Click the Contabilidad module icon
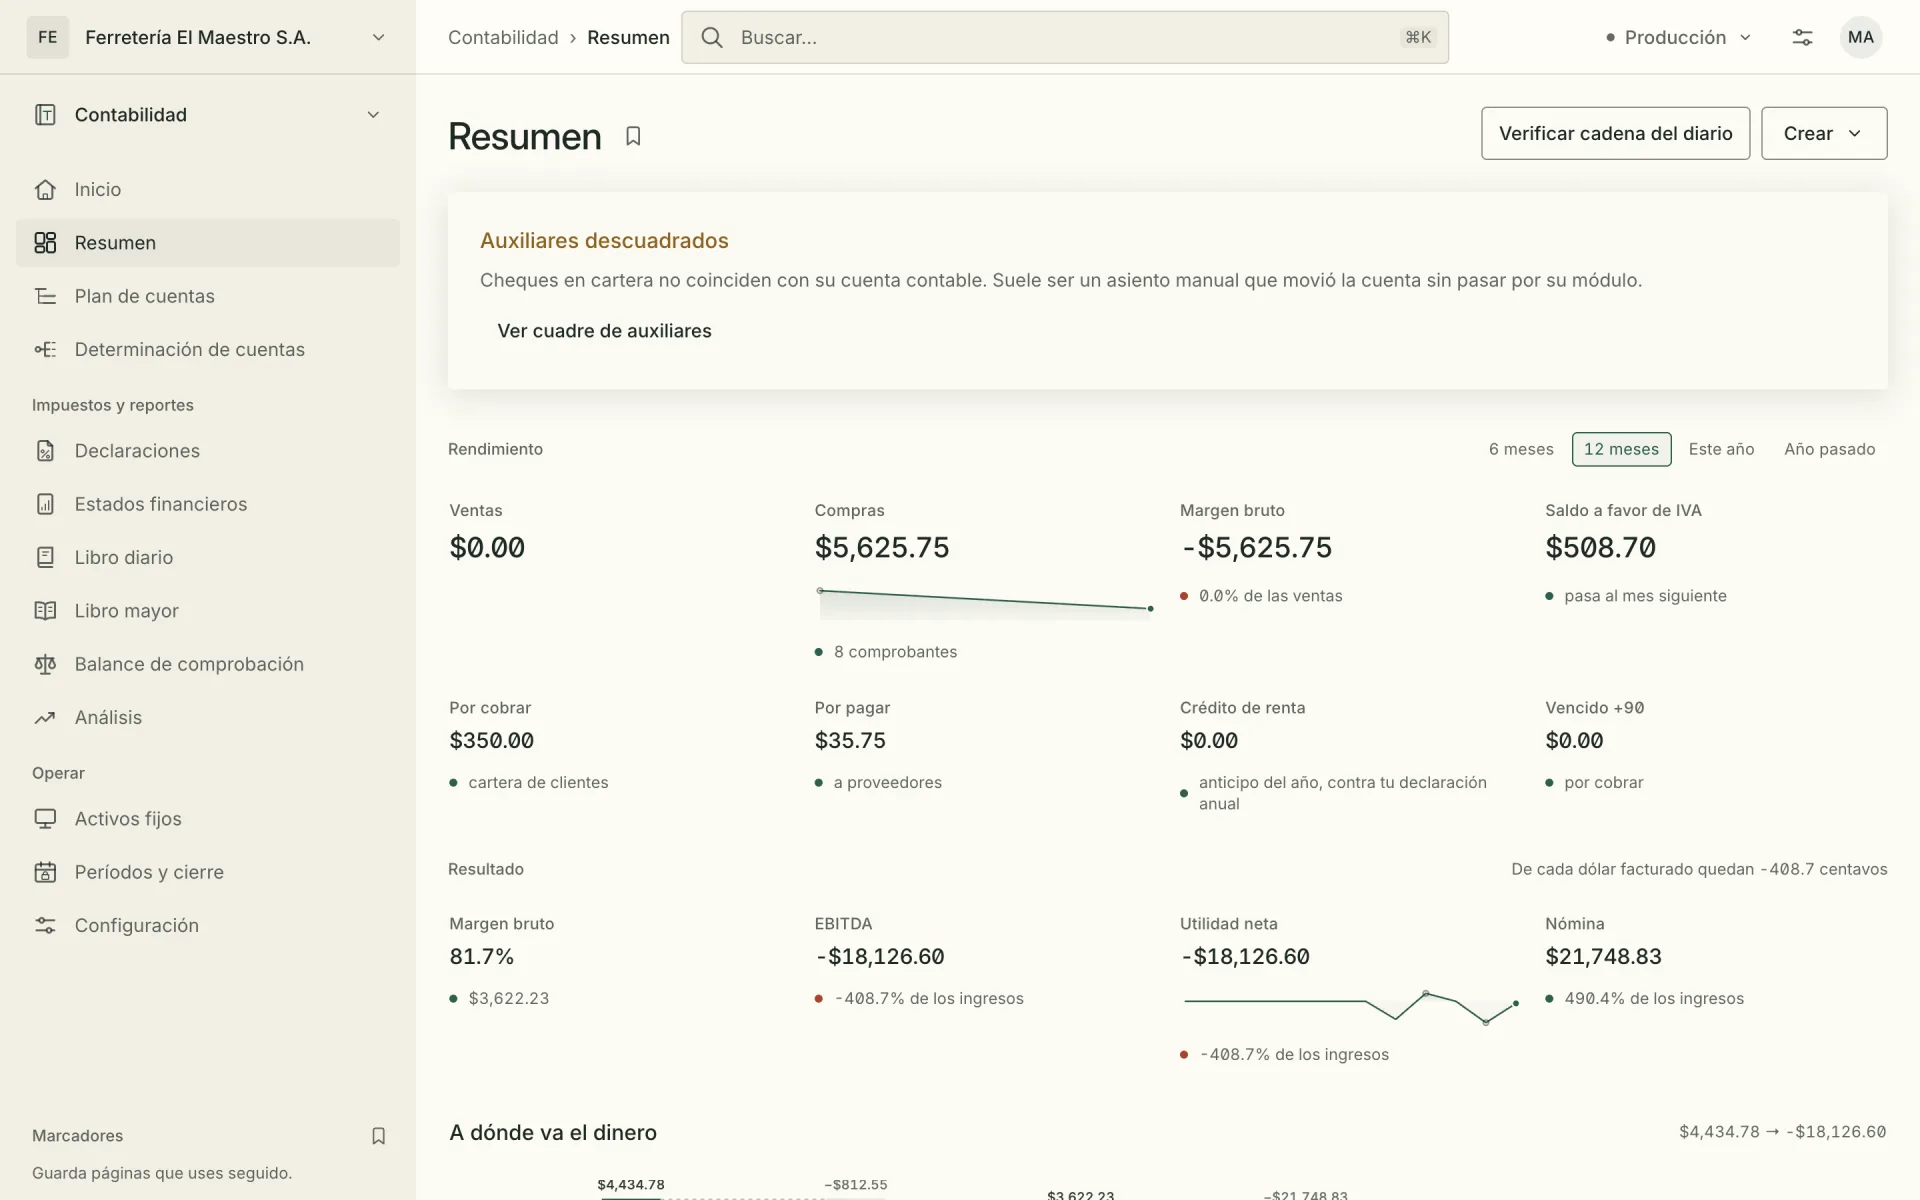 coord(45,115)
